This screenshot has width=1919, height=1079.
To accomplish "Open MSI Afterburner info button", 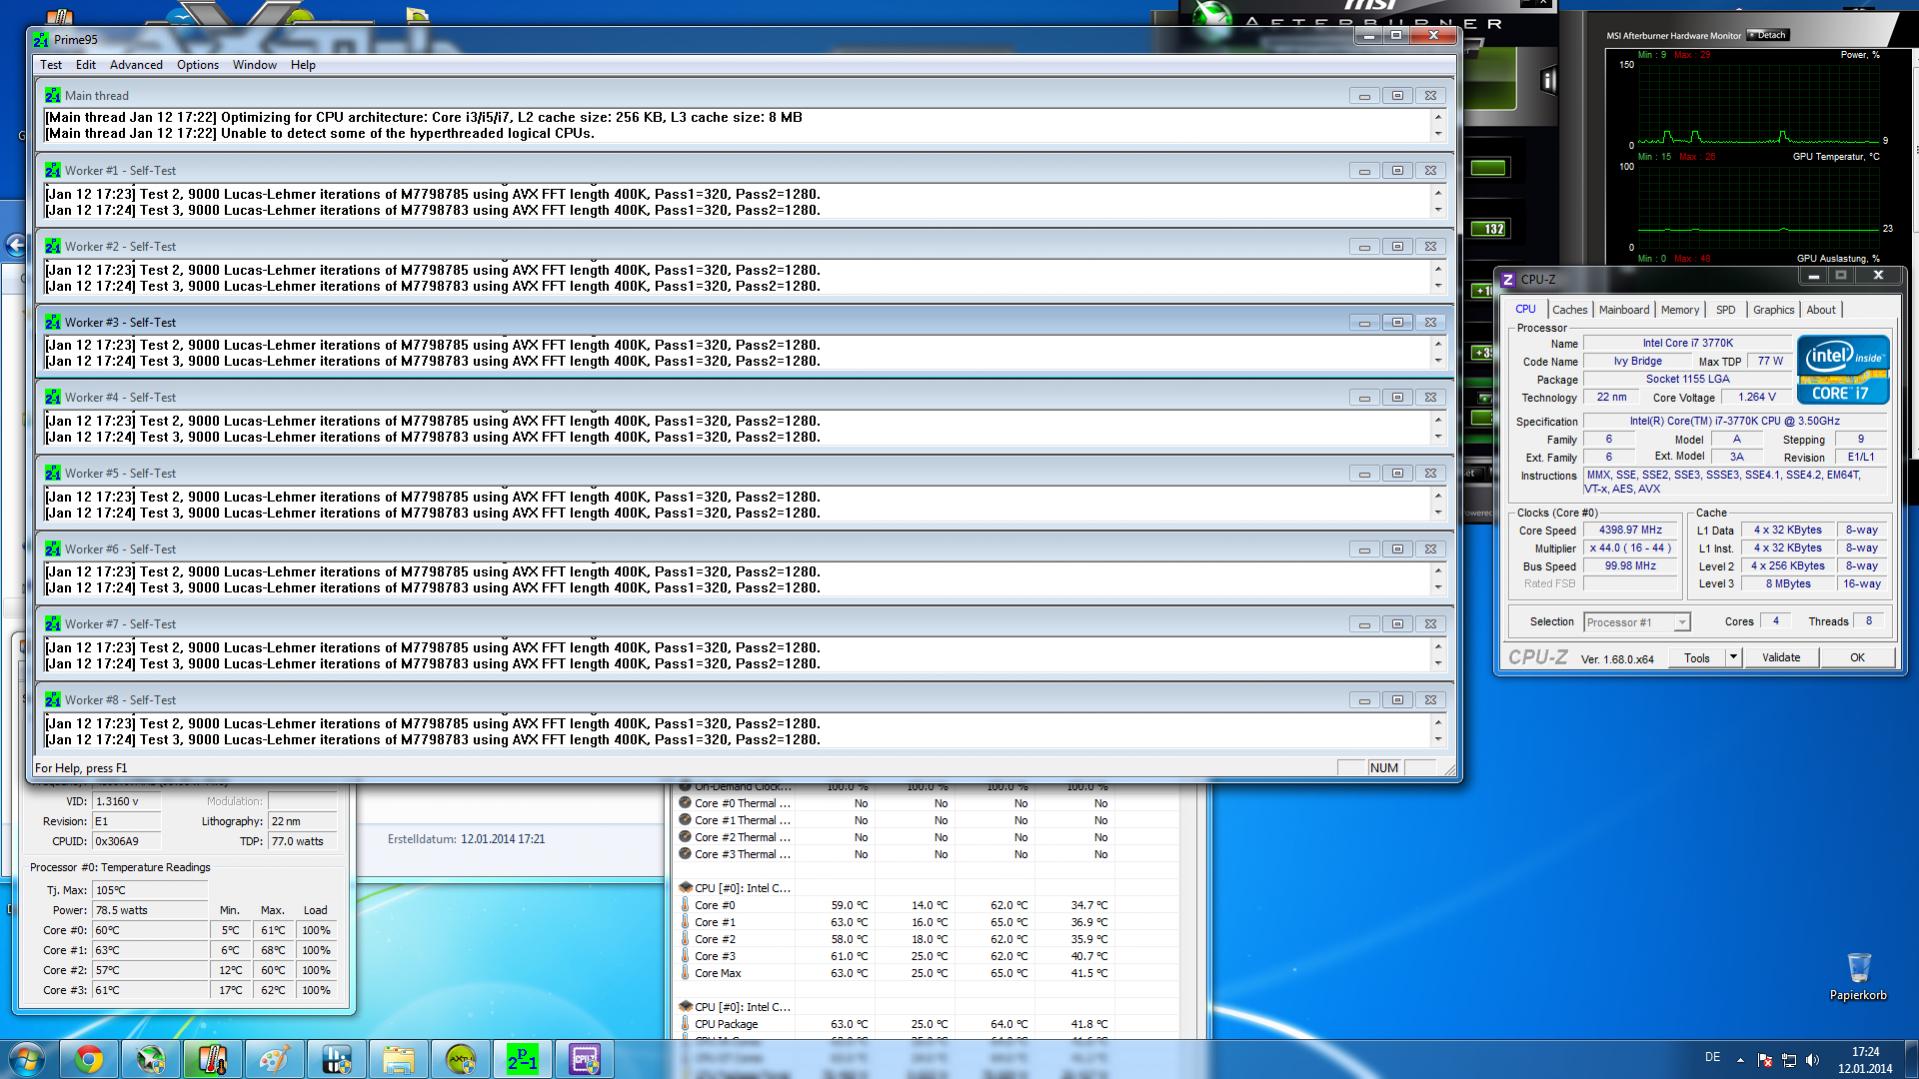I will pos(1548,80).
